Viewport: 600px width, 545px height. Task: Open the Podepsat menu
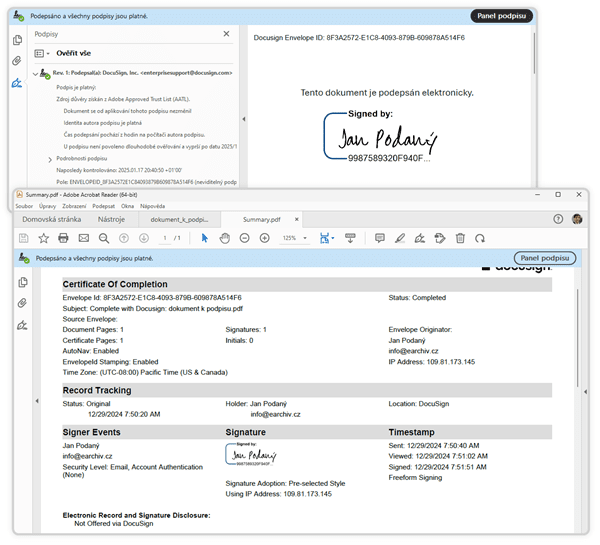103,206
